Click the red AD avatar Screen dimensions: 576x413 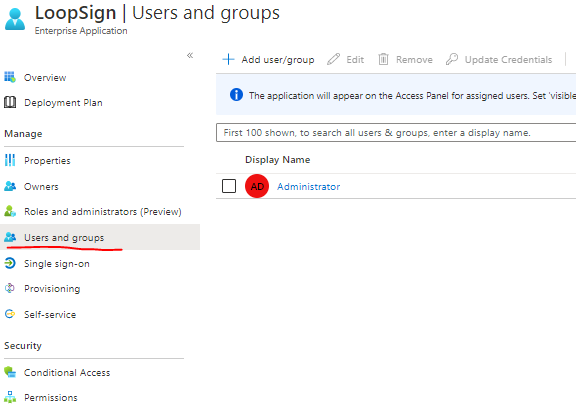[257, 186]
